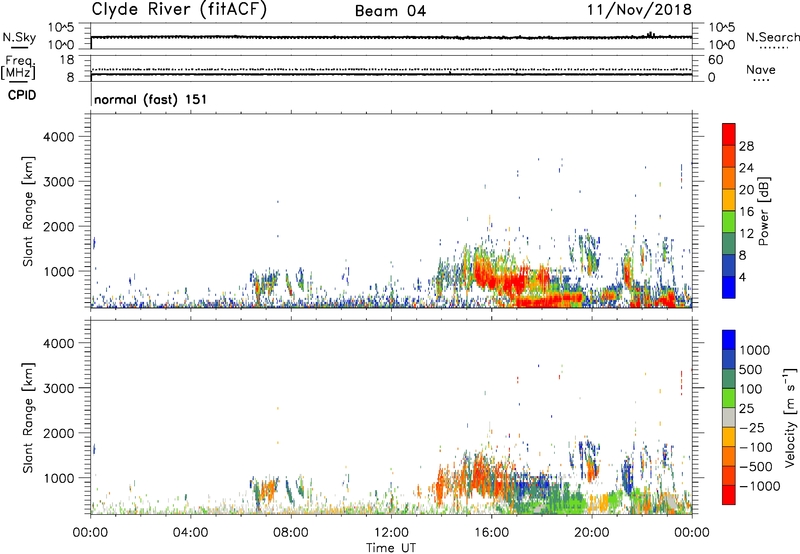Click the '12:00' time tick label
The width and height of the screenshot is (800, 554).
click(x=391, y=533)
